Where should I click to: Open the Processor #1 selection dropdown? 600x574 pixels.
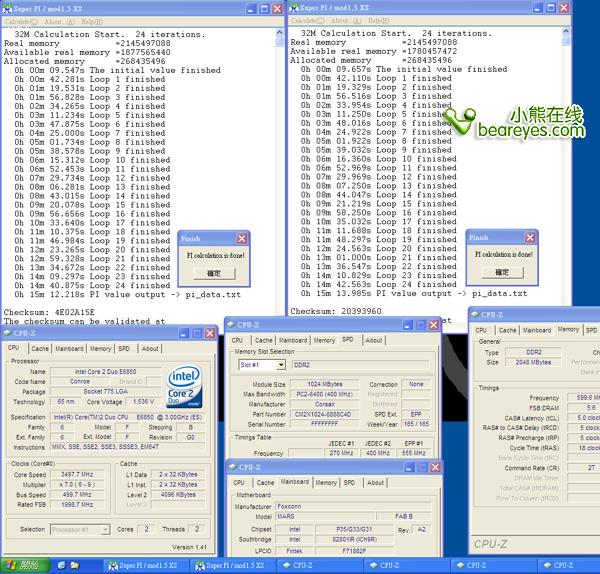click(x=105, y=530)
